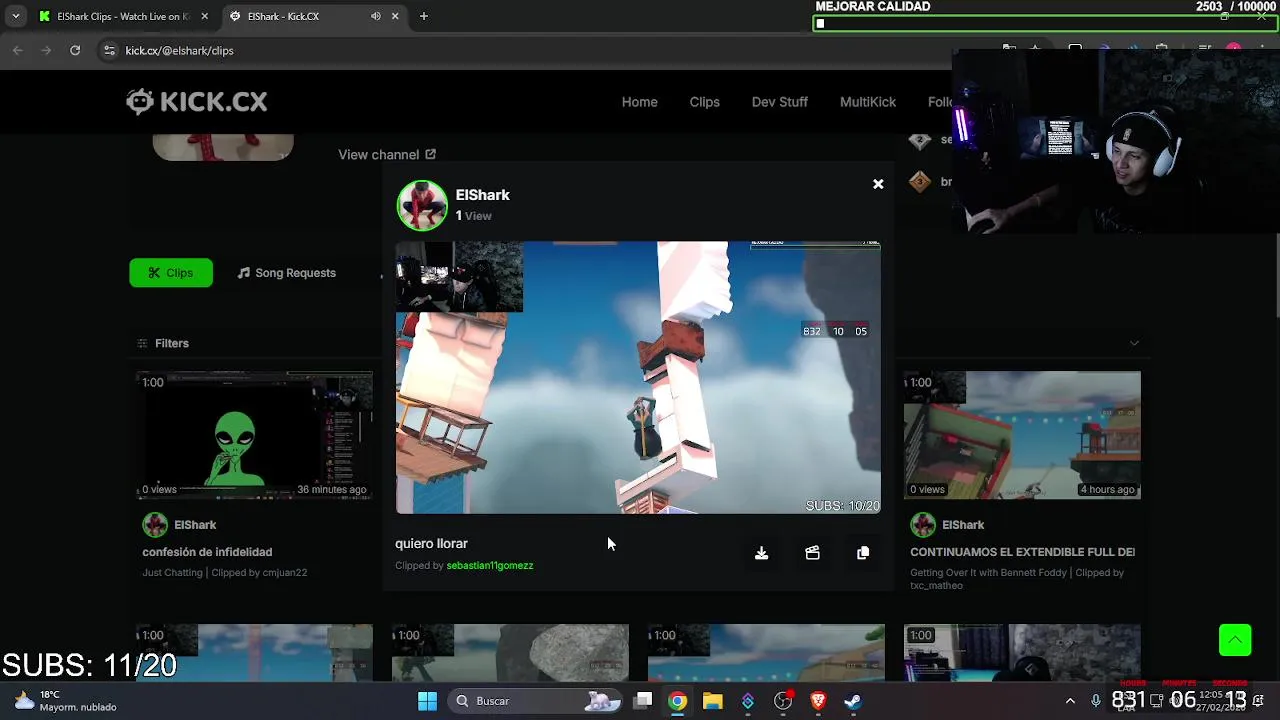Click the clapperboard icon under the clip
Viewport: 1280px width, 720px height.
pos(812,553)
